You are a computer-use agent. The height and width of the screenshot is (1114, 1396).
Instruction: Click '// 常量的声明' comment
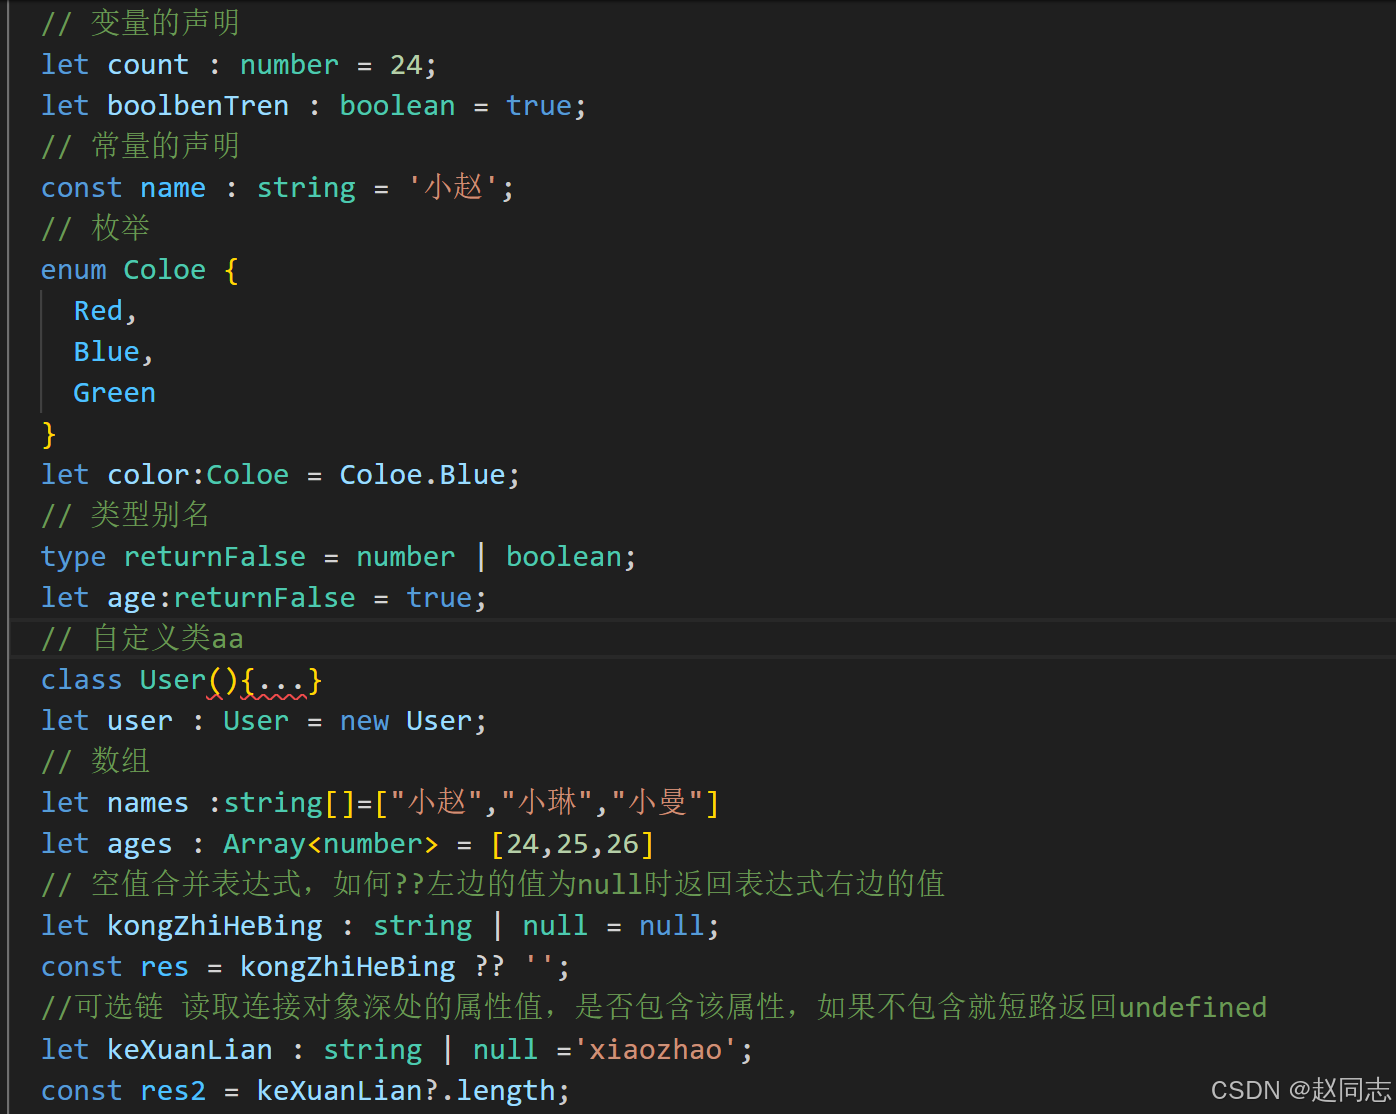pos(140,147)
